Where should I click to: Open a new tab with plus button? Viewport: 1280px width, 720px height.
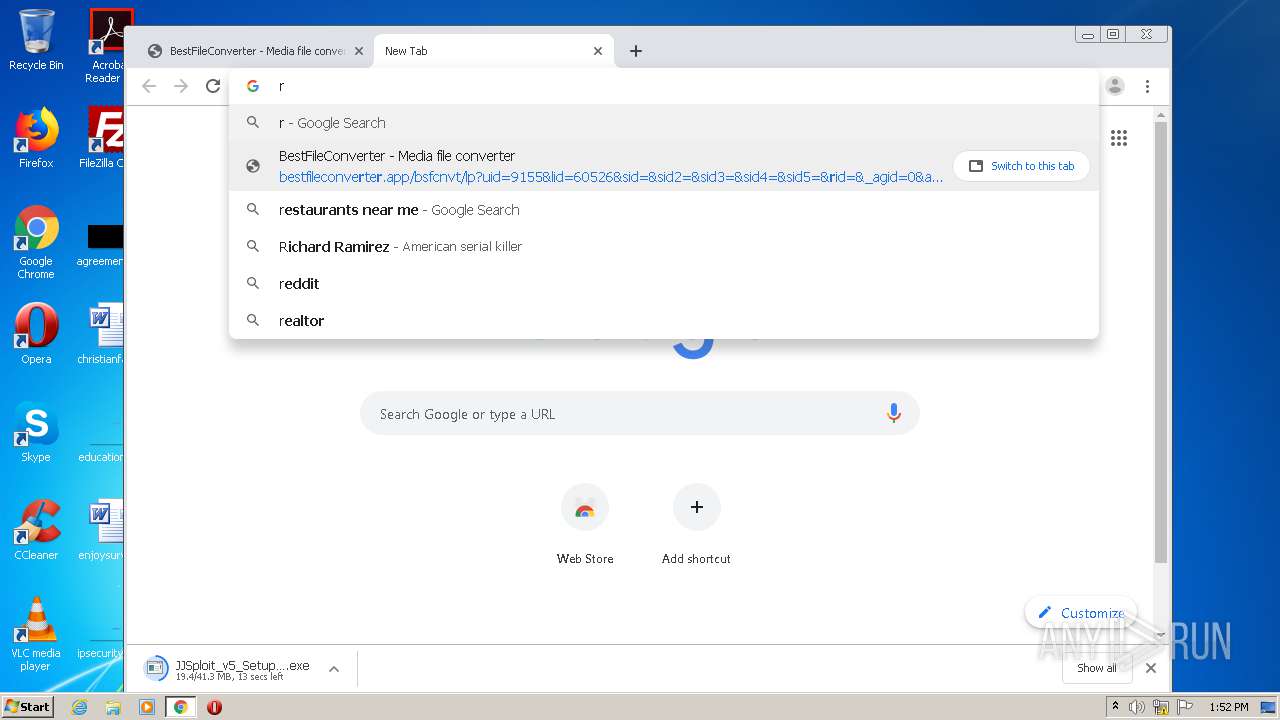[x=636, y=51]
